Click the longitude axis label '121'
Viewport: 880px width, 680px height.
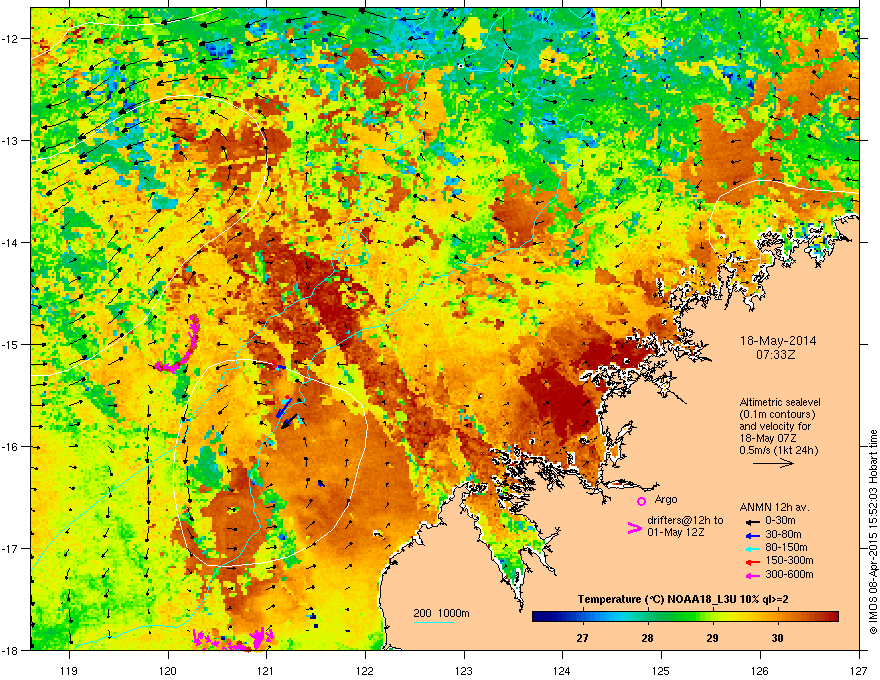pyautogui.click(x=266, y=670)
